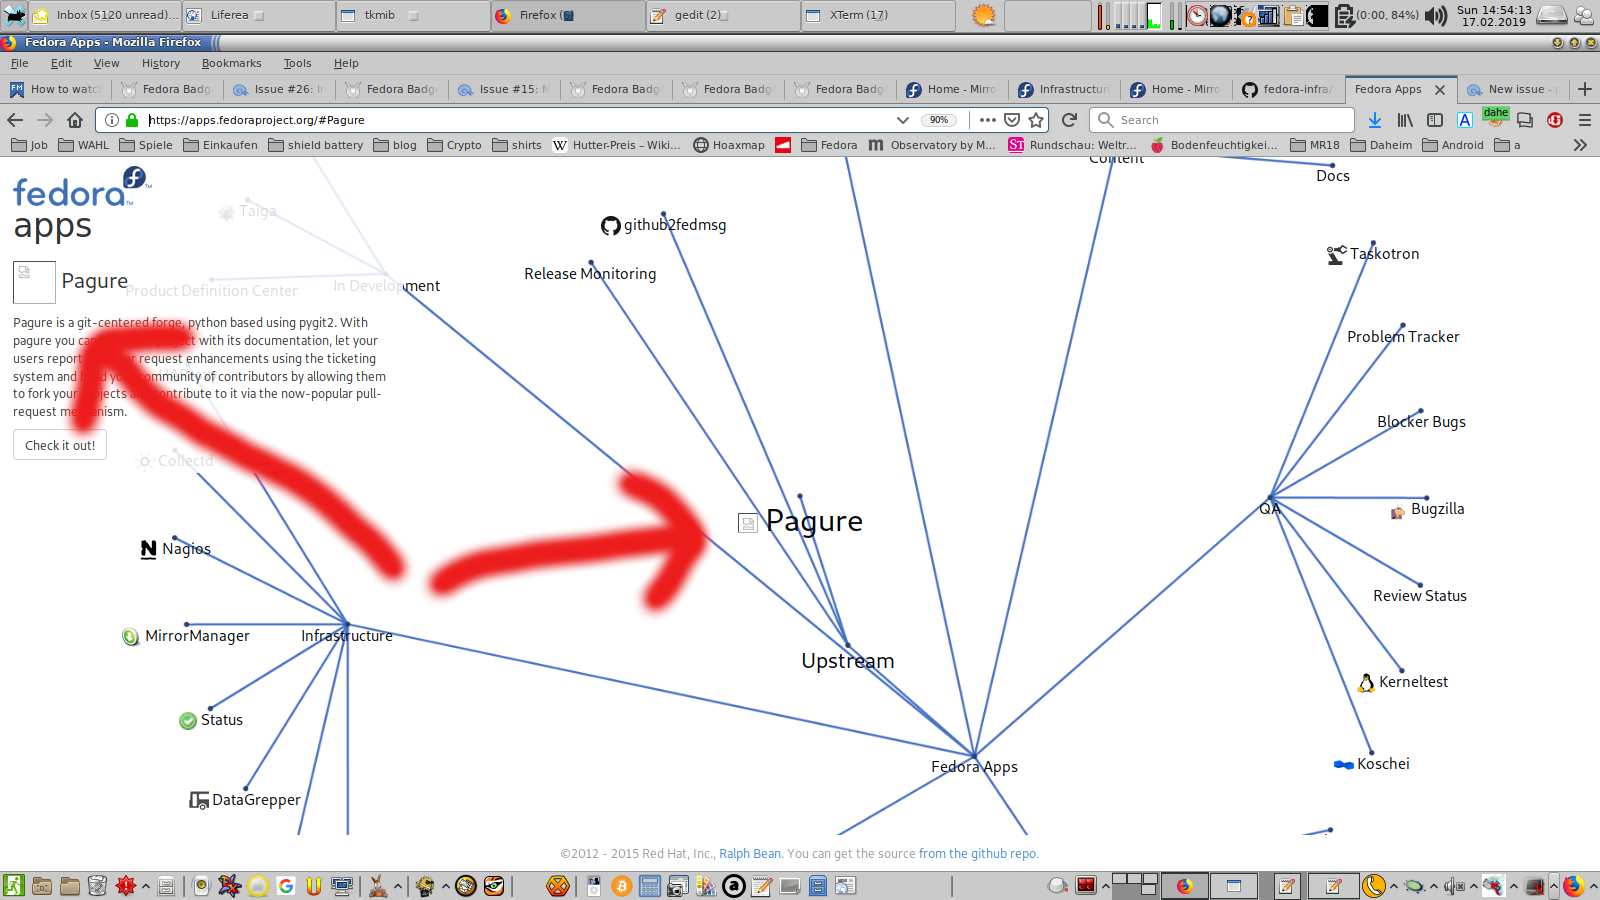Screen dimensions: 1600x900
Task: Open the volume speaker icon in top panel
Action: pyautogui.click(x=1436, y=15)
